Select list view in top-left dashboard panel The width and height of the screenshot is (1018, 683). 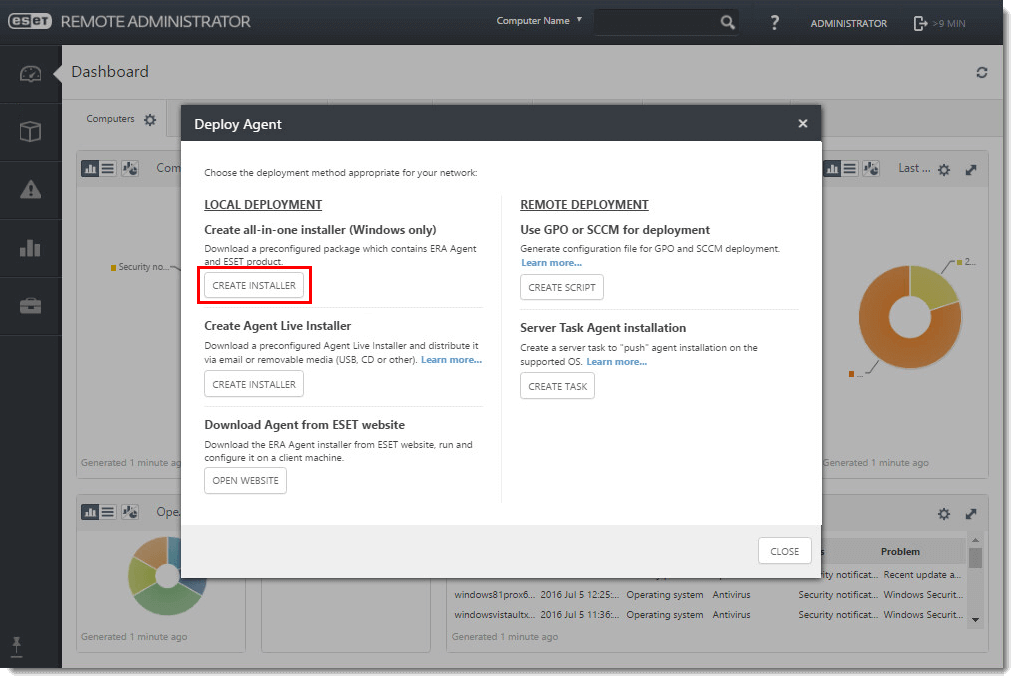tap(108, 169)
